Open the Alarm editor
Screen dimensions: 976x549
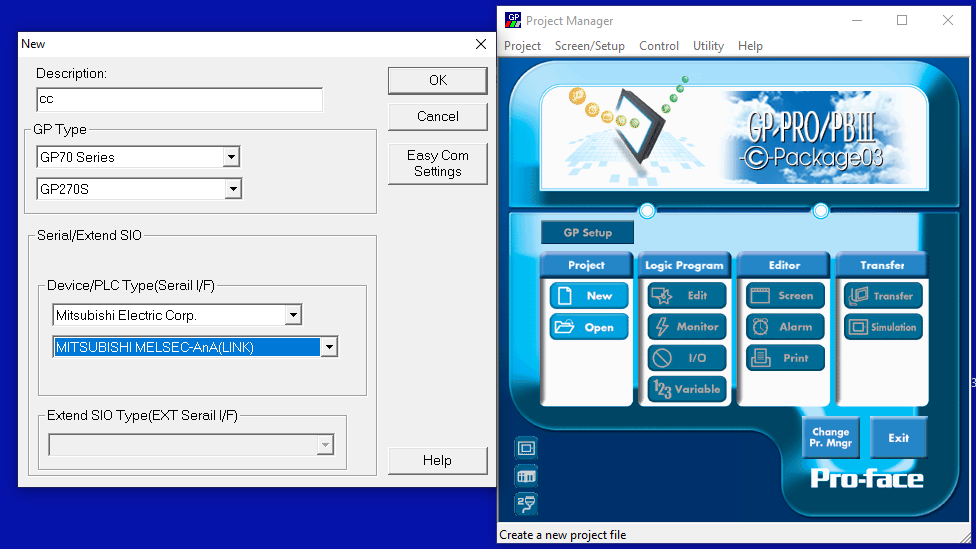point(786,327)
